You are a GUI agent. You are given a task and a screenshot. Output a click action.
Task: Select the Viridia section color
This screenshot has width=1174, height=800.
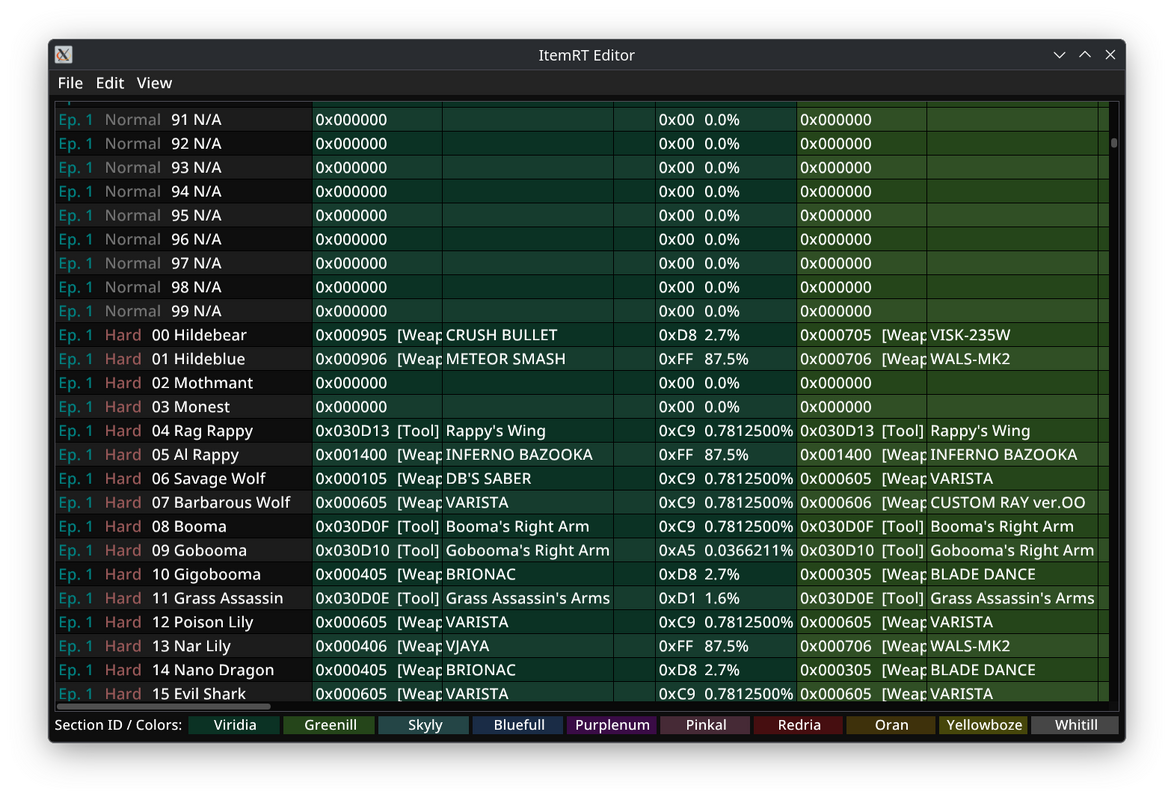[x=233, y=725]
